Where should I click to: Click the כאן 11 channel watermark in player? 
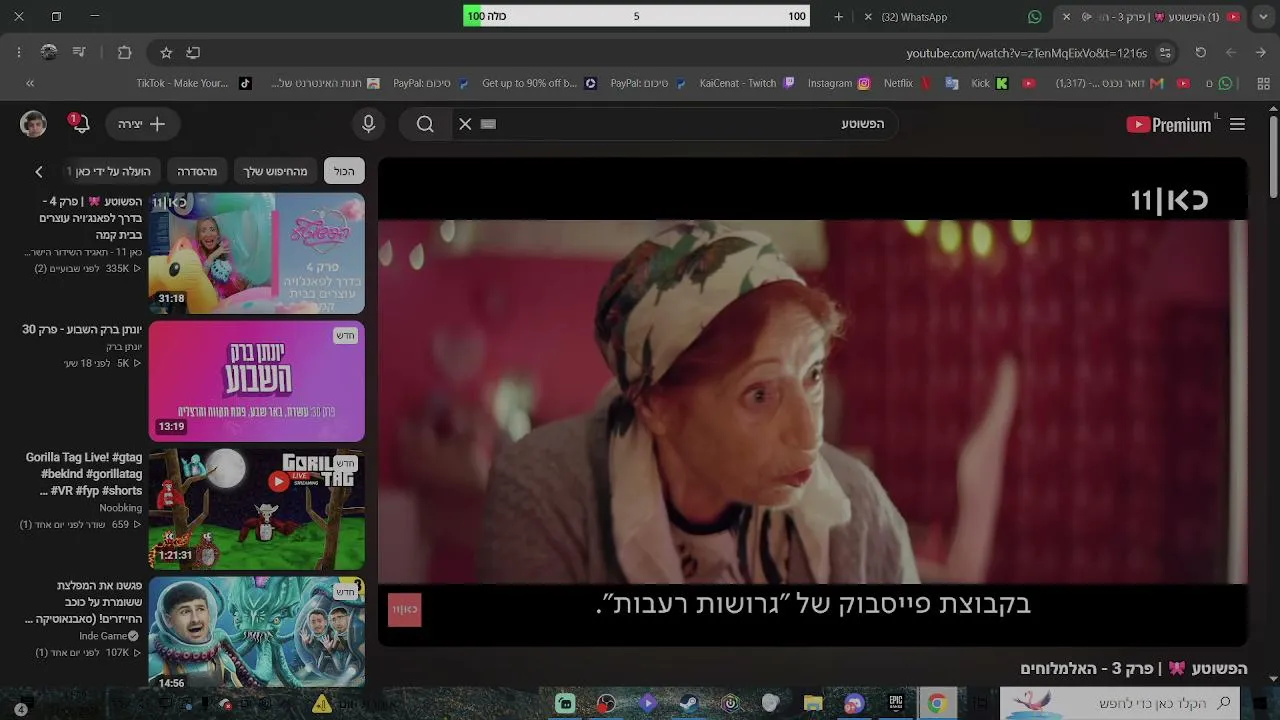pos(405,609)
